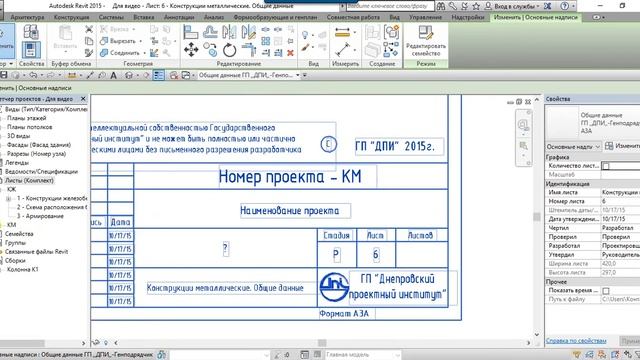Click the star favorites icon in title bar
The height and width of the screenshot is (360, 640).
[x=476, y=6]
